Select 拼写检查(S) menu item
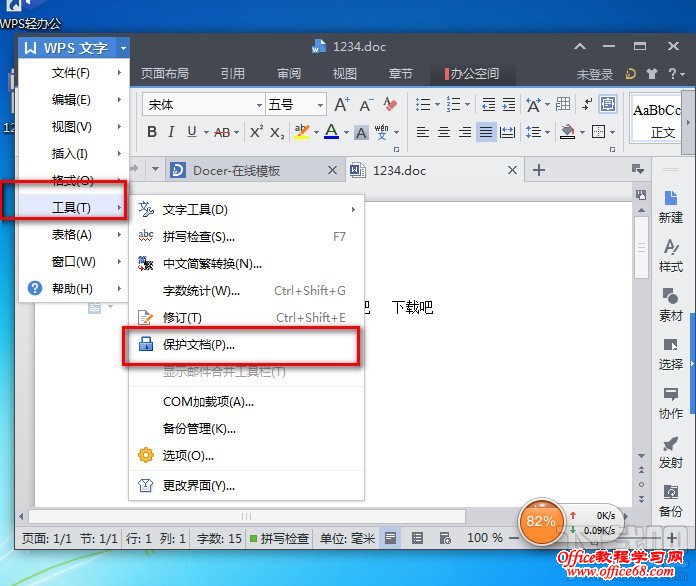The height and width of the screenshot is (586, 696). tap(246, 237)
